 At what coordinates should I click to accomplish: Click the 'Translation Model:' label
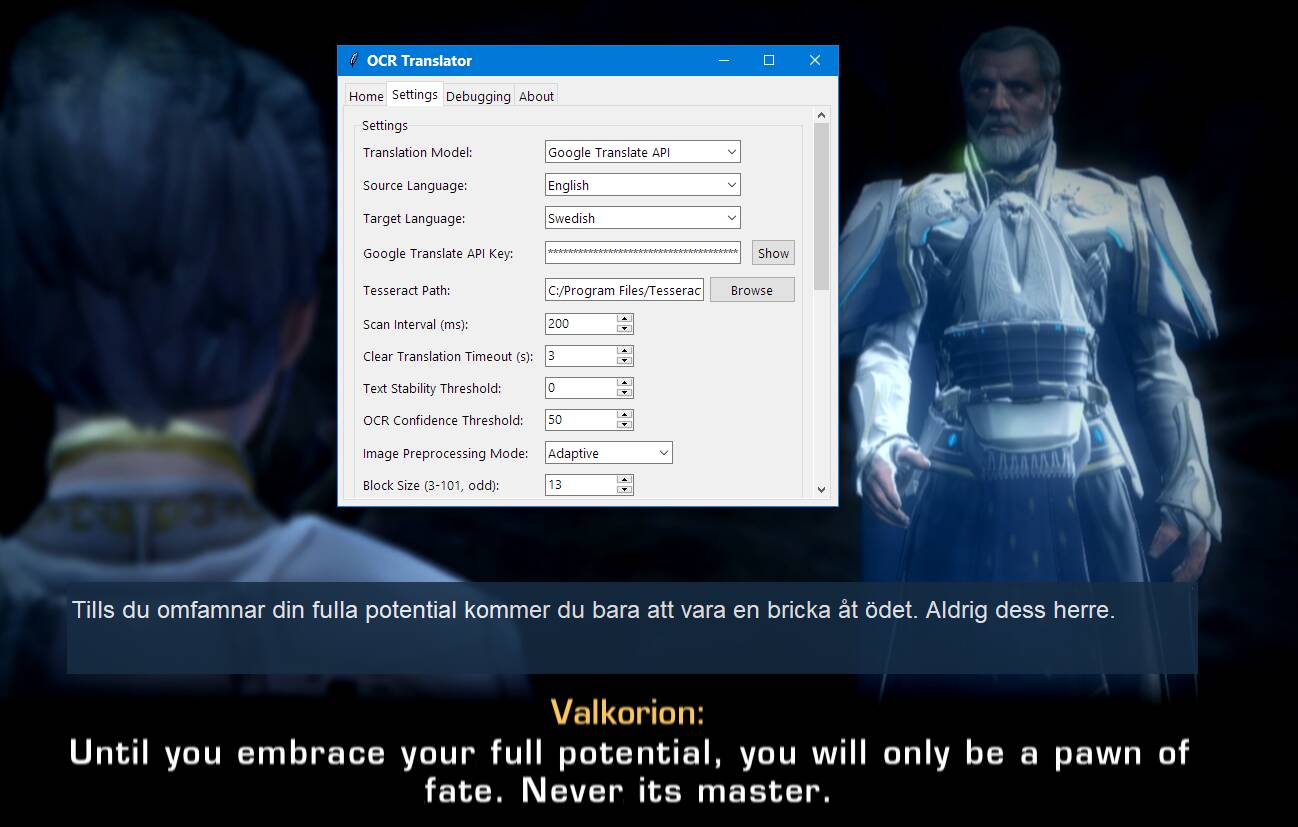pyautogui.click(x=417, y=152)
